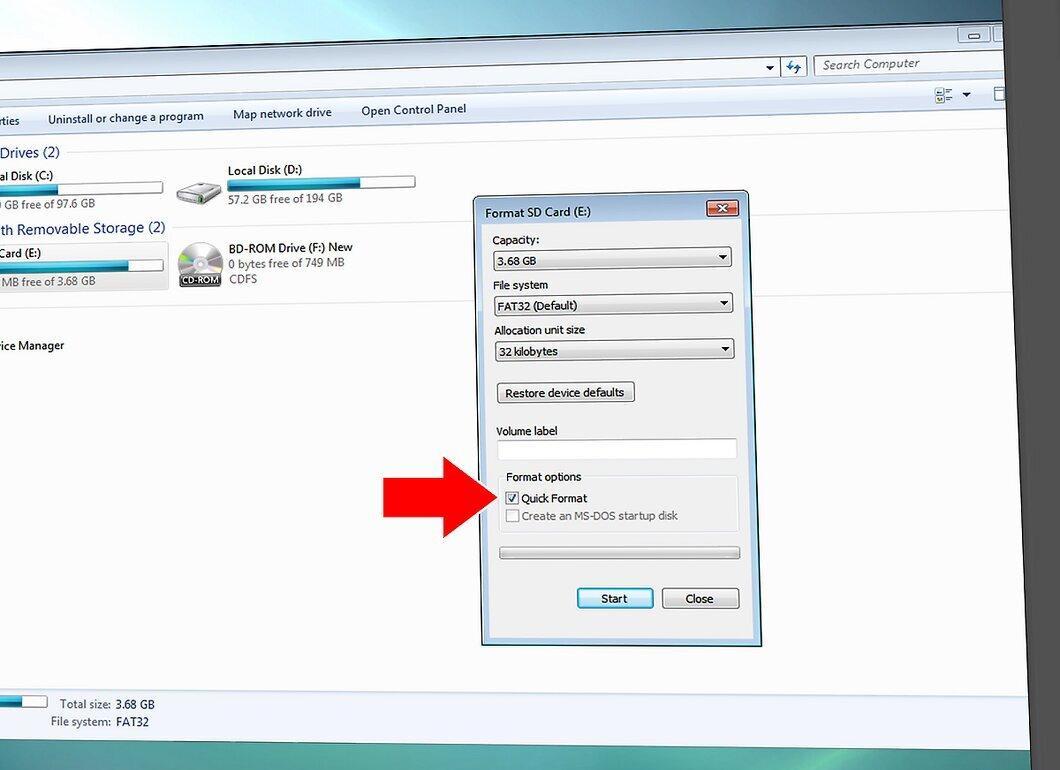
Task: Click Restore device defaults button
Action: click(565, 393)
